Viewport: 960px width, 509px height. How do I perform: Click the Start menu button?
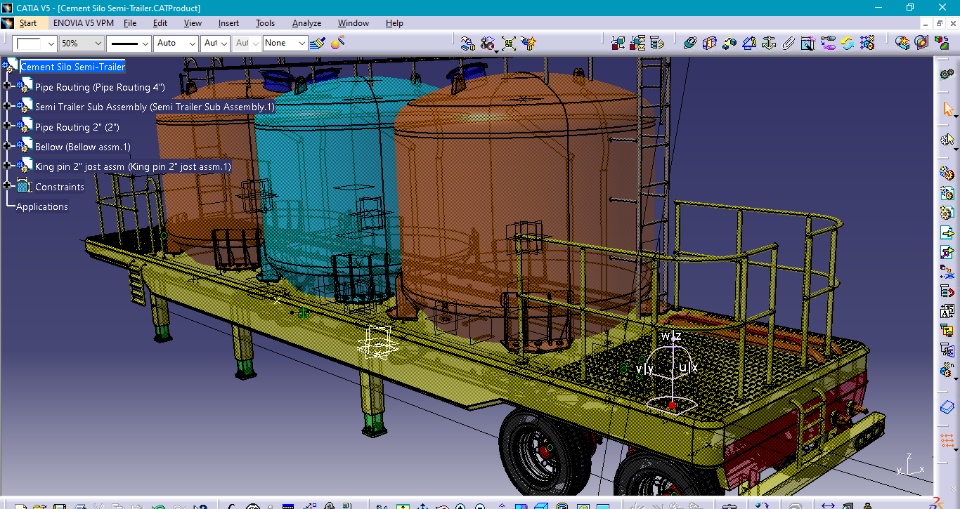28,23
